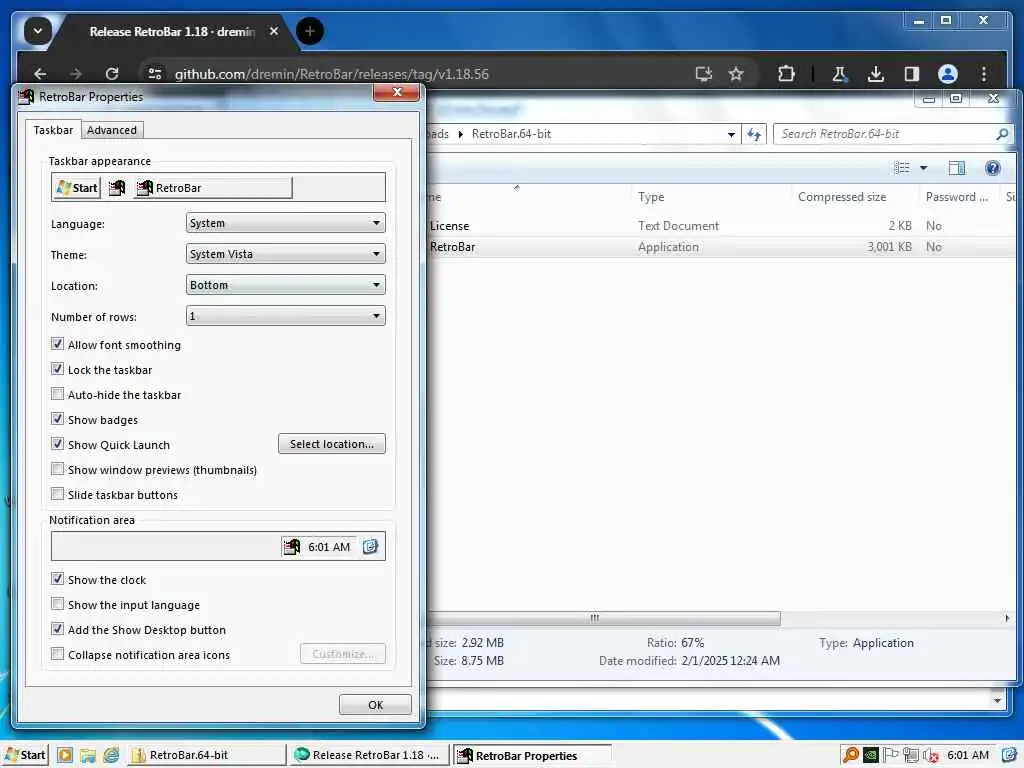Open Chrome profile avatar
Image resolution: width=1024 pixels, height=768 pixels.
click(x=948, y=74)
